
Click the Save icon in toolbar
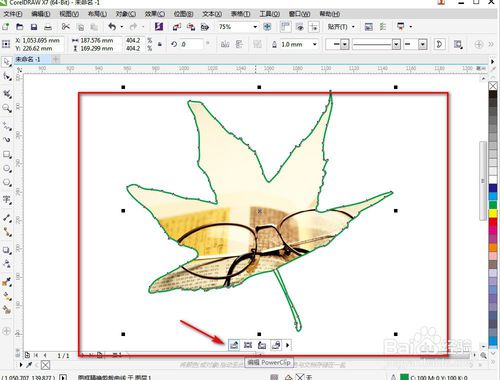point(34,27)
